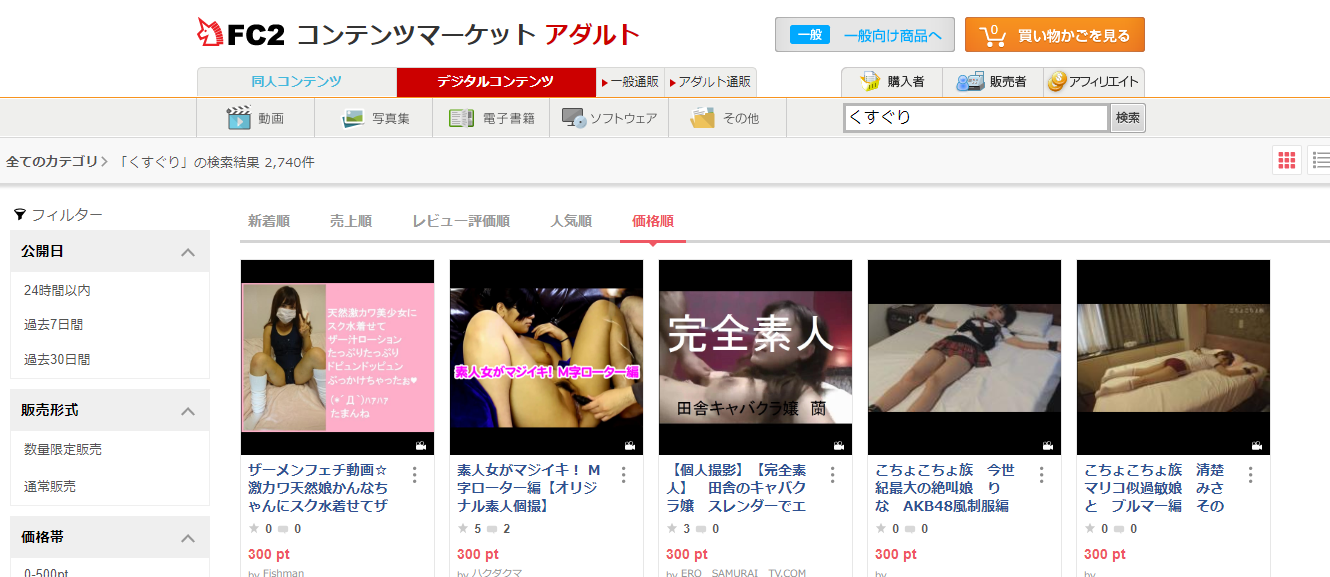The height and width of the screenshot is (577, 1330).
Task: Switch to list view layout
Action: click(1318, 159)
